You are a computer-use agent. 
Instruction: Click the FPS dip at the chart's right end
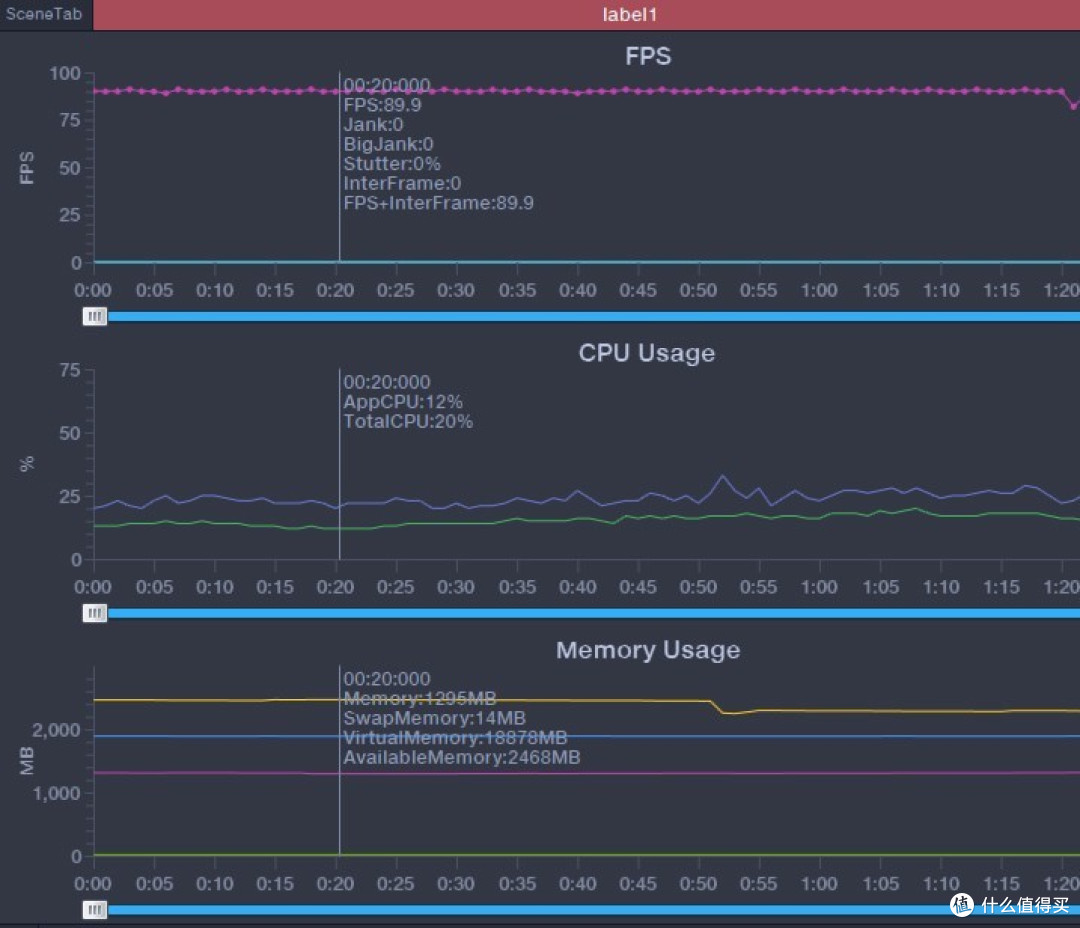click(x=1073, y=105)
